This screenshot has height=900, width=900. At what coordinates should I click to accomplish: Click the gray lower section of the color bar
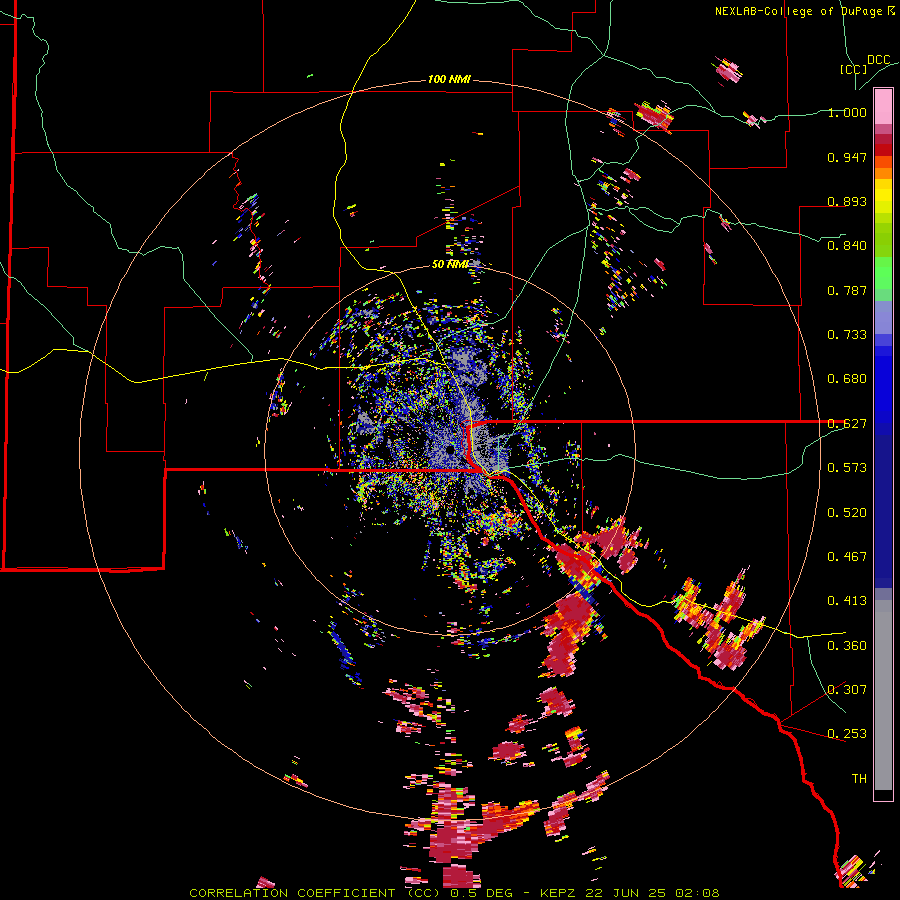click(x=883, y=695)
